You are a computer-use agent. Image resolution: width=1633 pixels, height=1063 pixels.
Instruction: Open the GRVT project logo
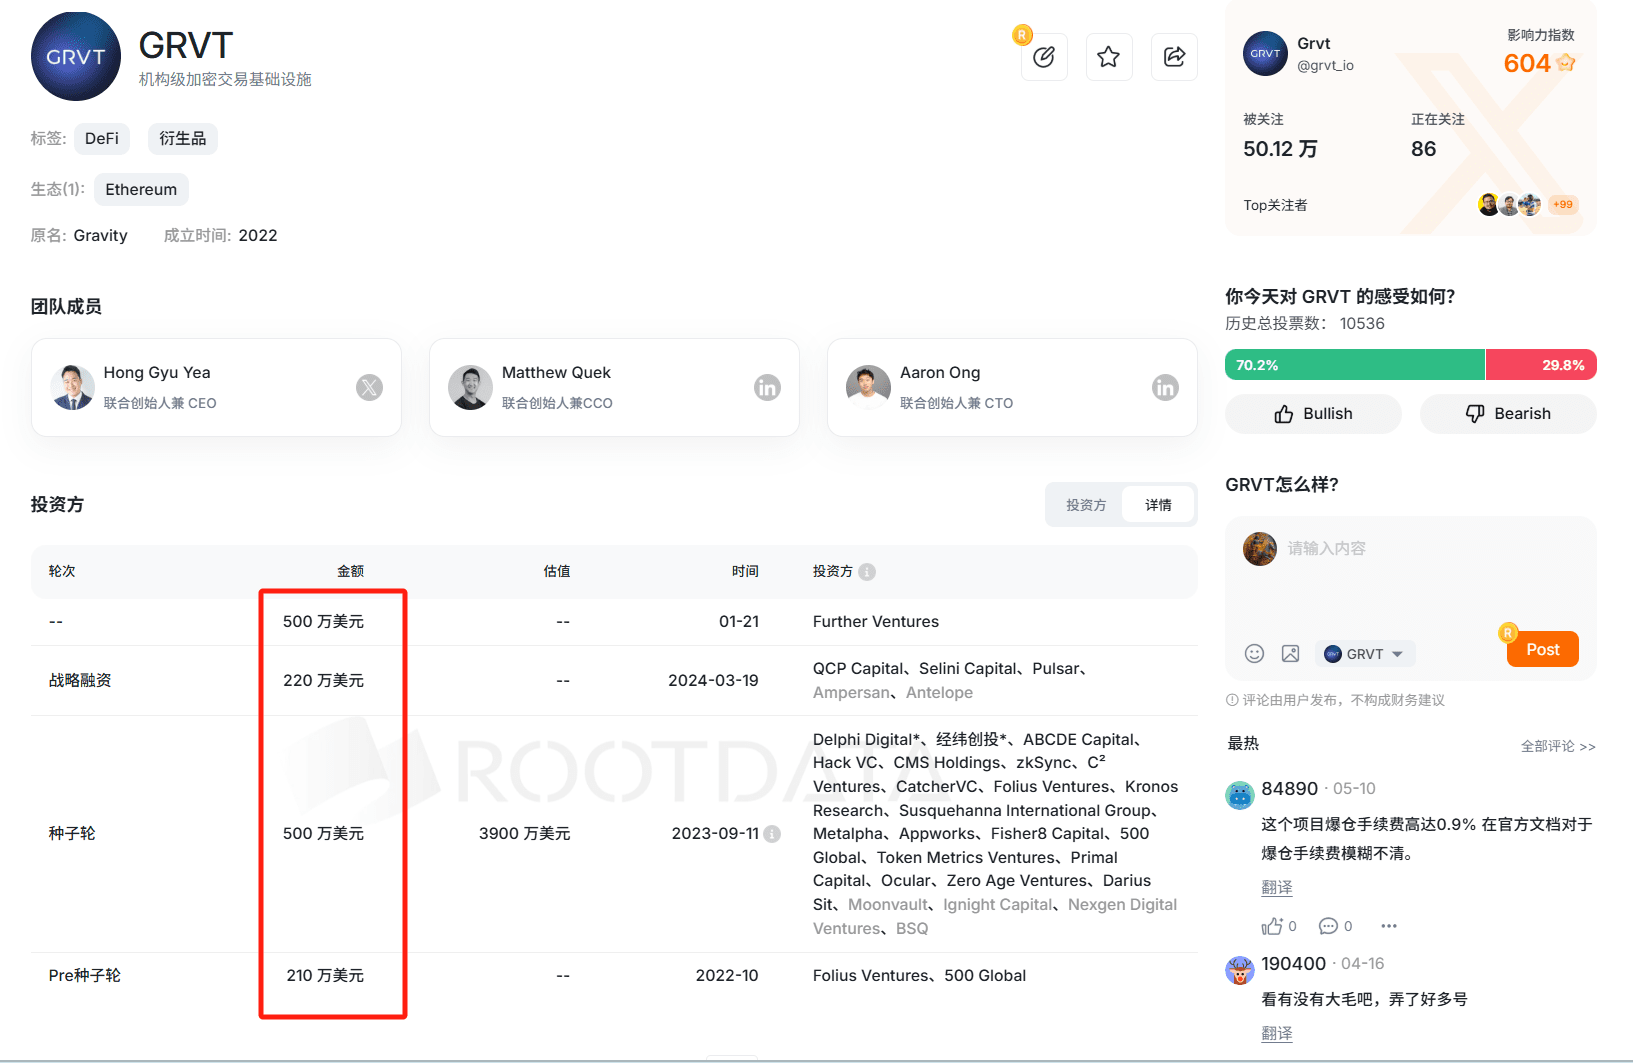pyautogui.click(x=76, y=57)
